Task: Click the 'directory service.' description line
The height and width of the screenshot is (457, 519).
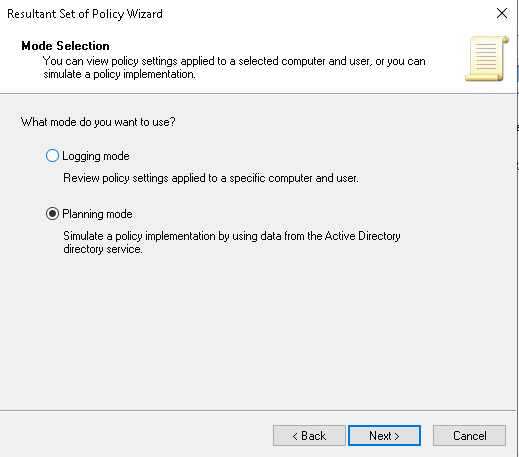Action: [103, 249]
